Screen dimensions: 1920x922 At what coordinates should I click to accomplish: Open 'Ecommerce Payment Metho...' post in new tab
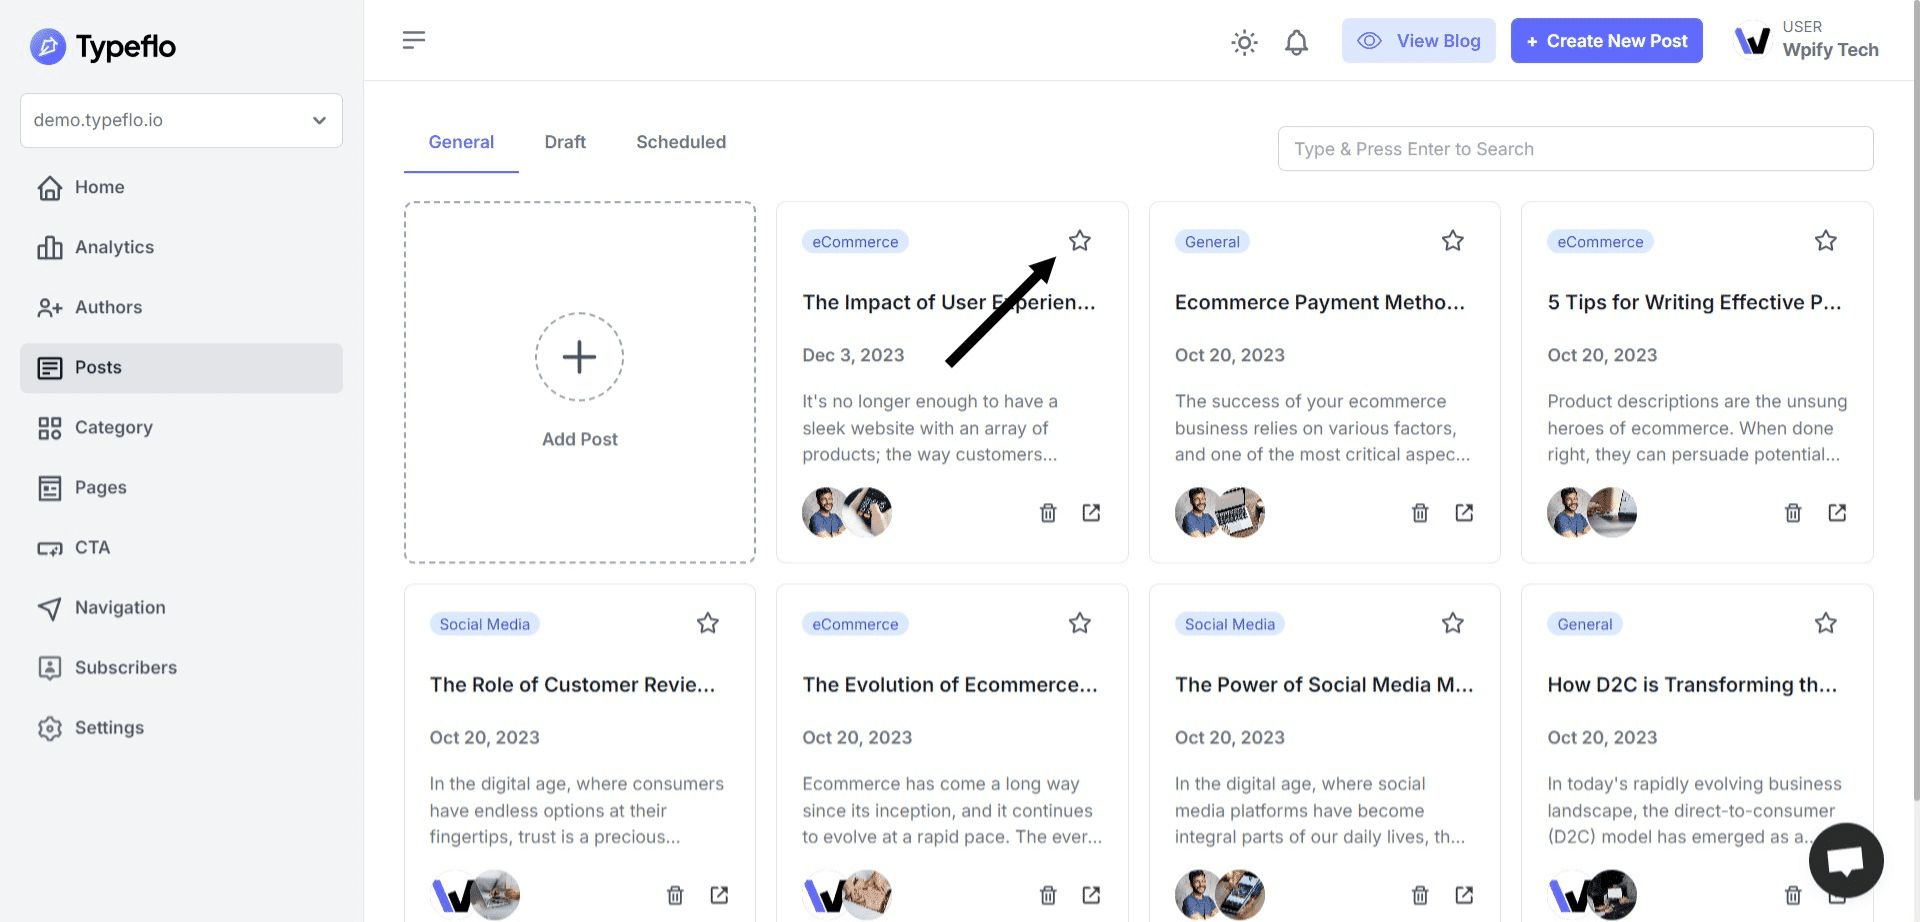[x=1464, y=513]
